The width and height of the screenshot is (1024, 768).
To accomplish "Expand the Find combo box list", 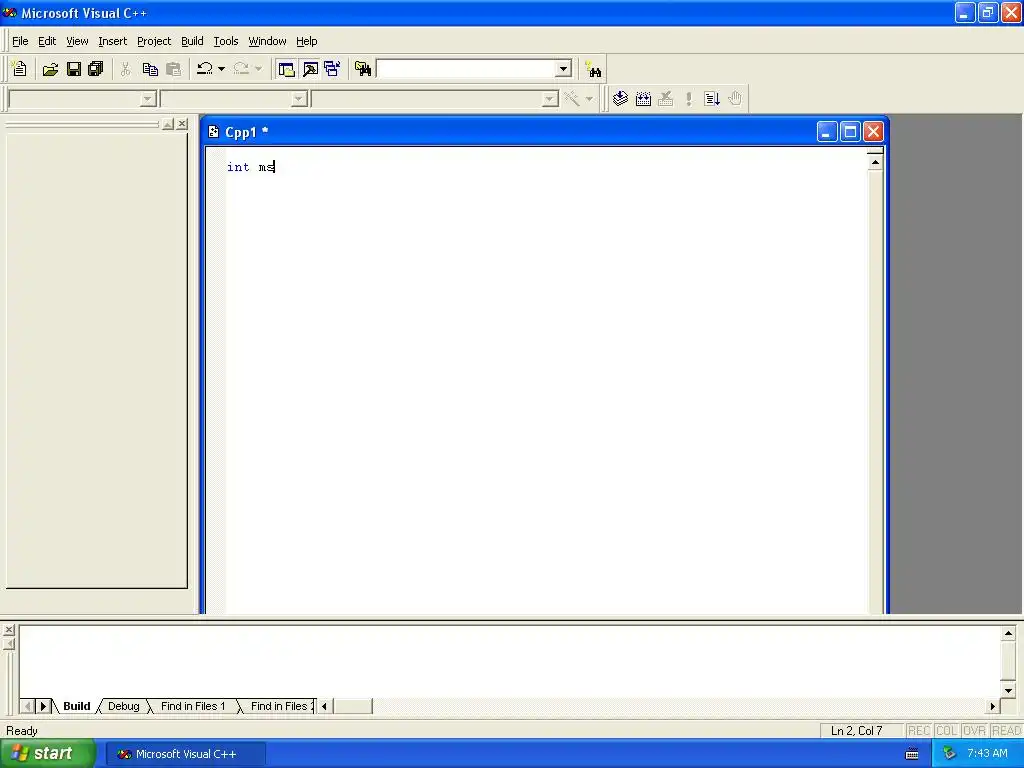I will pyautogui.click(x=564, y=69).
